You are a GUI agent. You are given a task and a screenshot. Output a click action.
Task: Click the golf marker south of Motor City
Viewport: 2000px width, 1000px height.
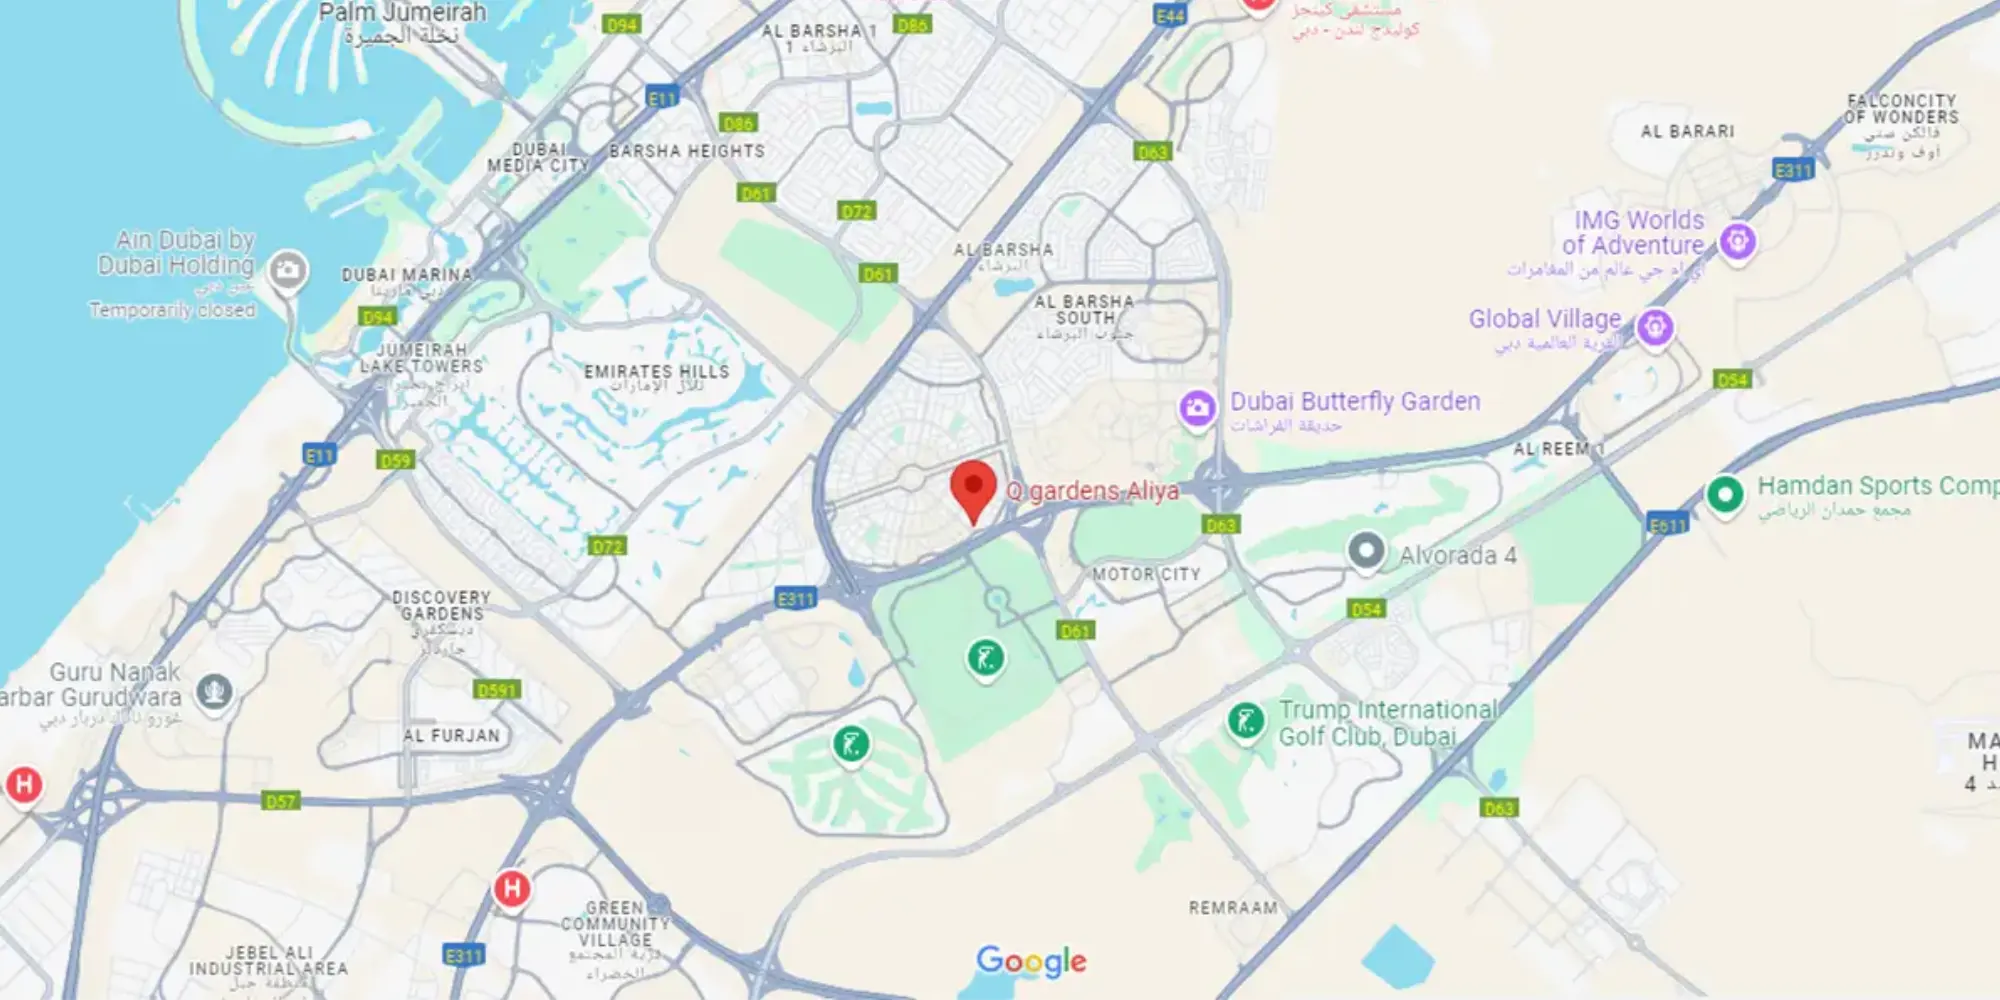pyautogui.click(x=986, y=659)
